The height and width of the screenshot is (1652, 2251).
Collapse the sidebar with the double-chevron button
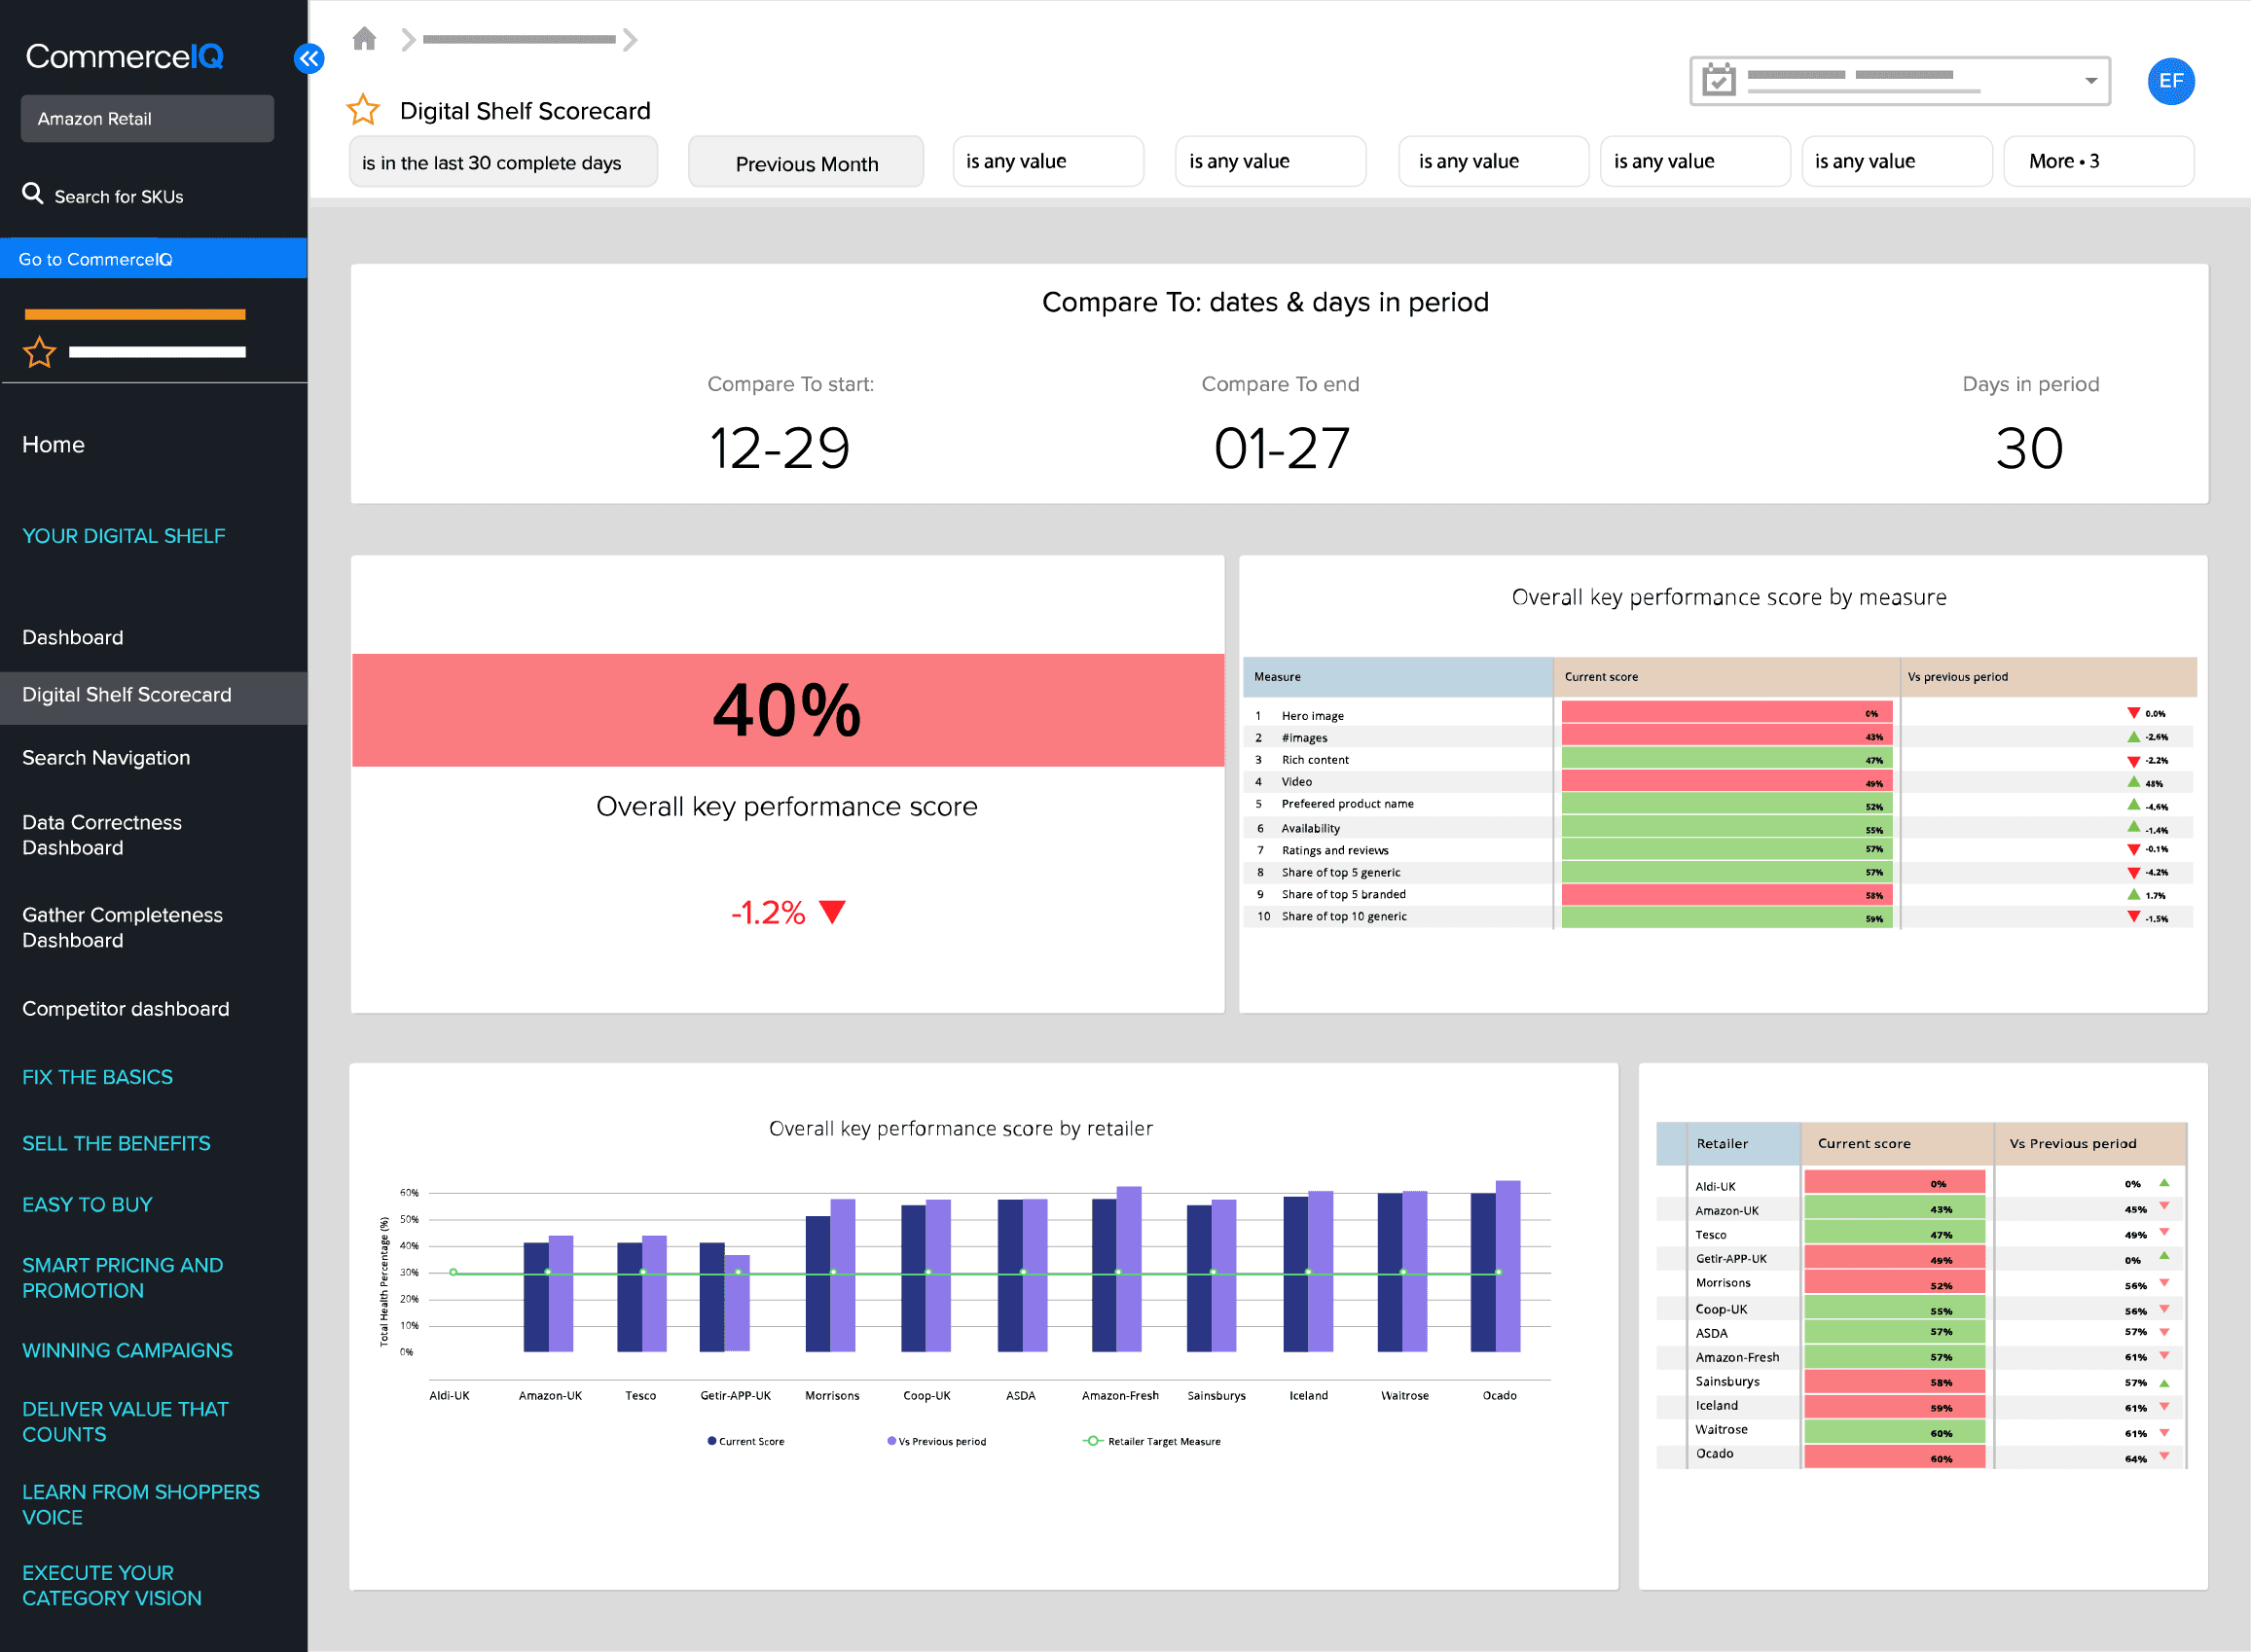(309, 58)
